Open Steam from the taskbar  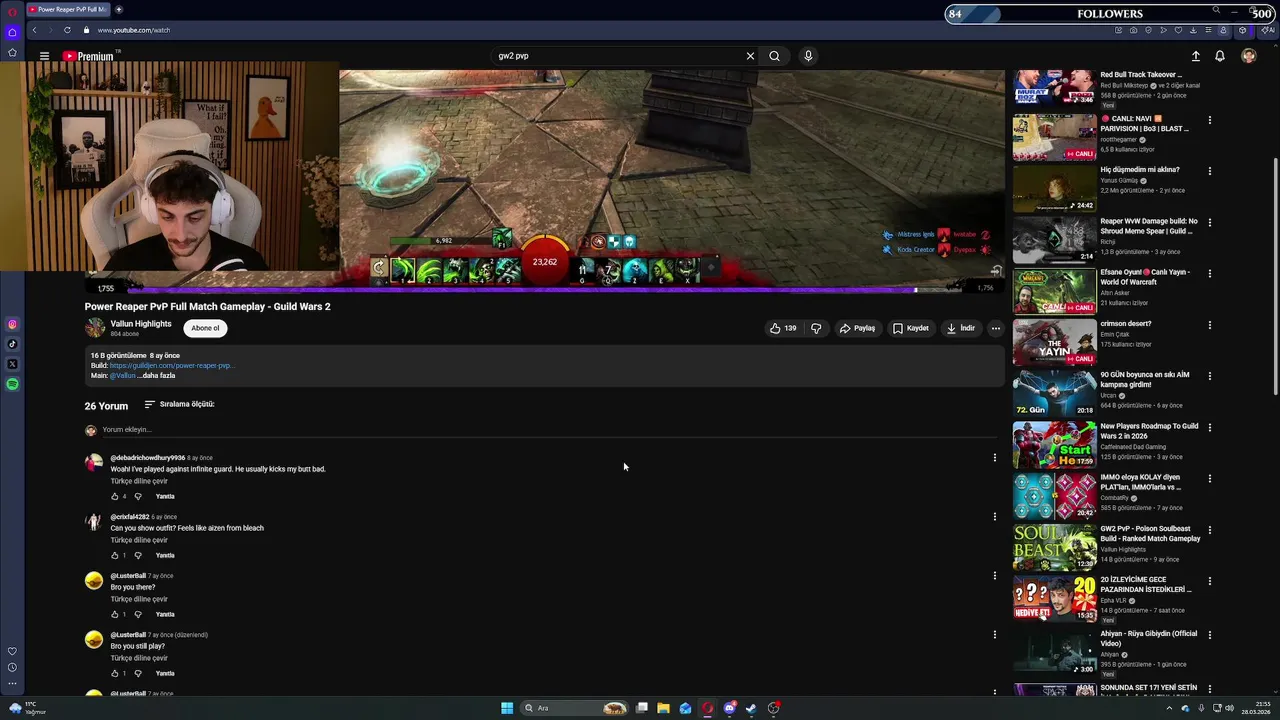[x=751, y=708]
